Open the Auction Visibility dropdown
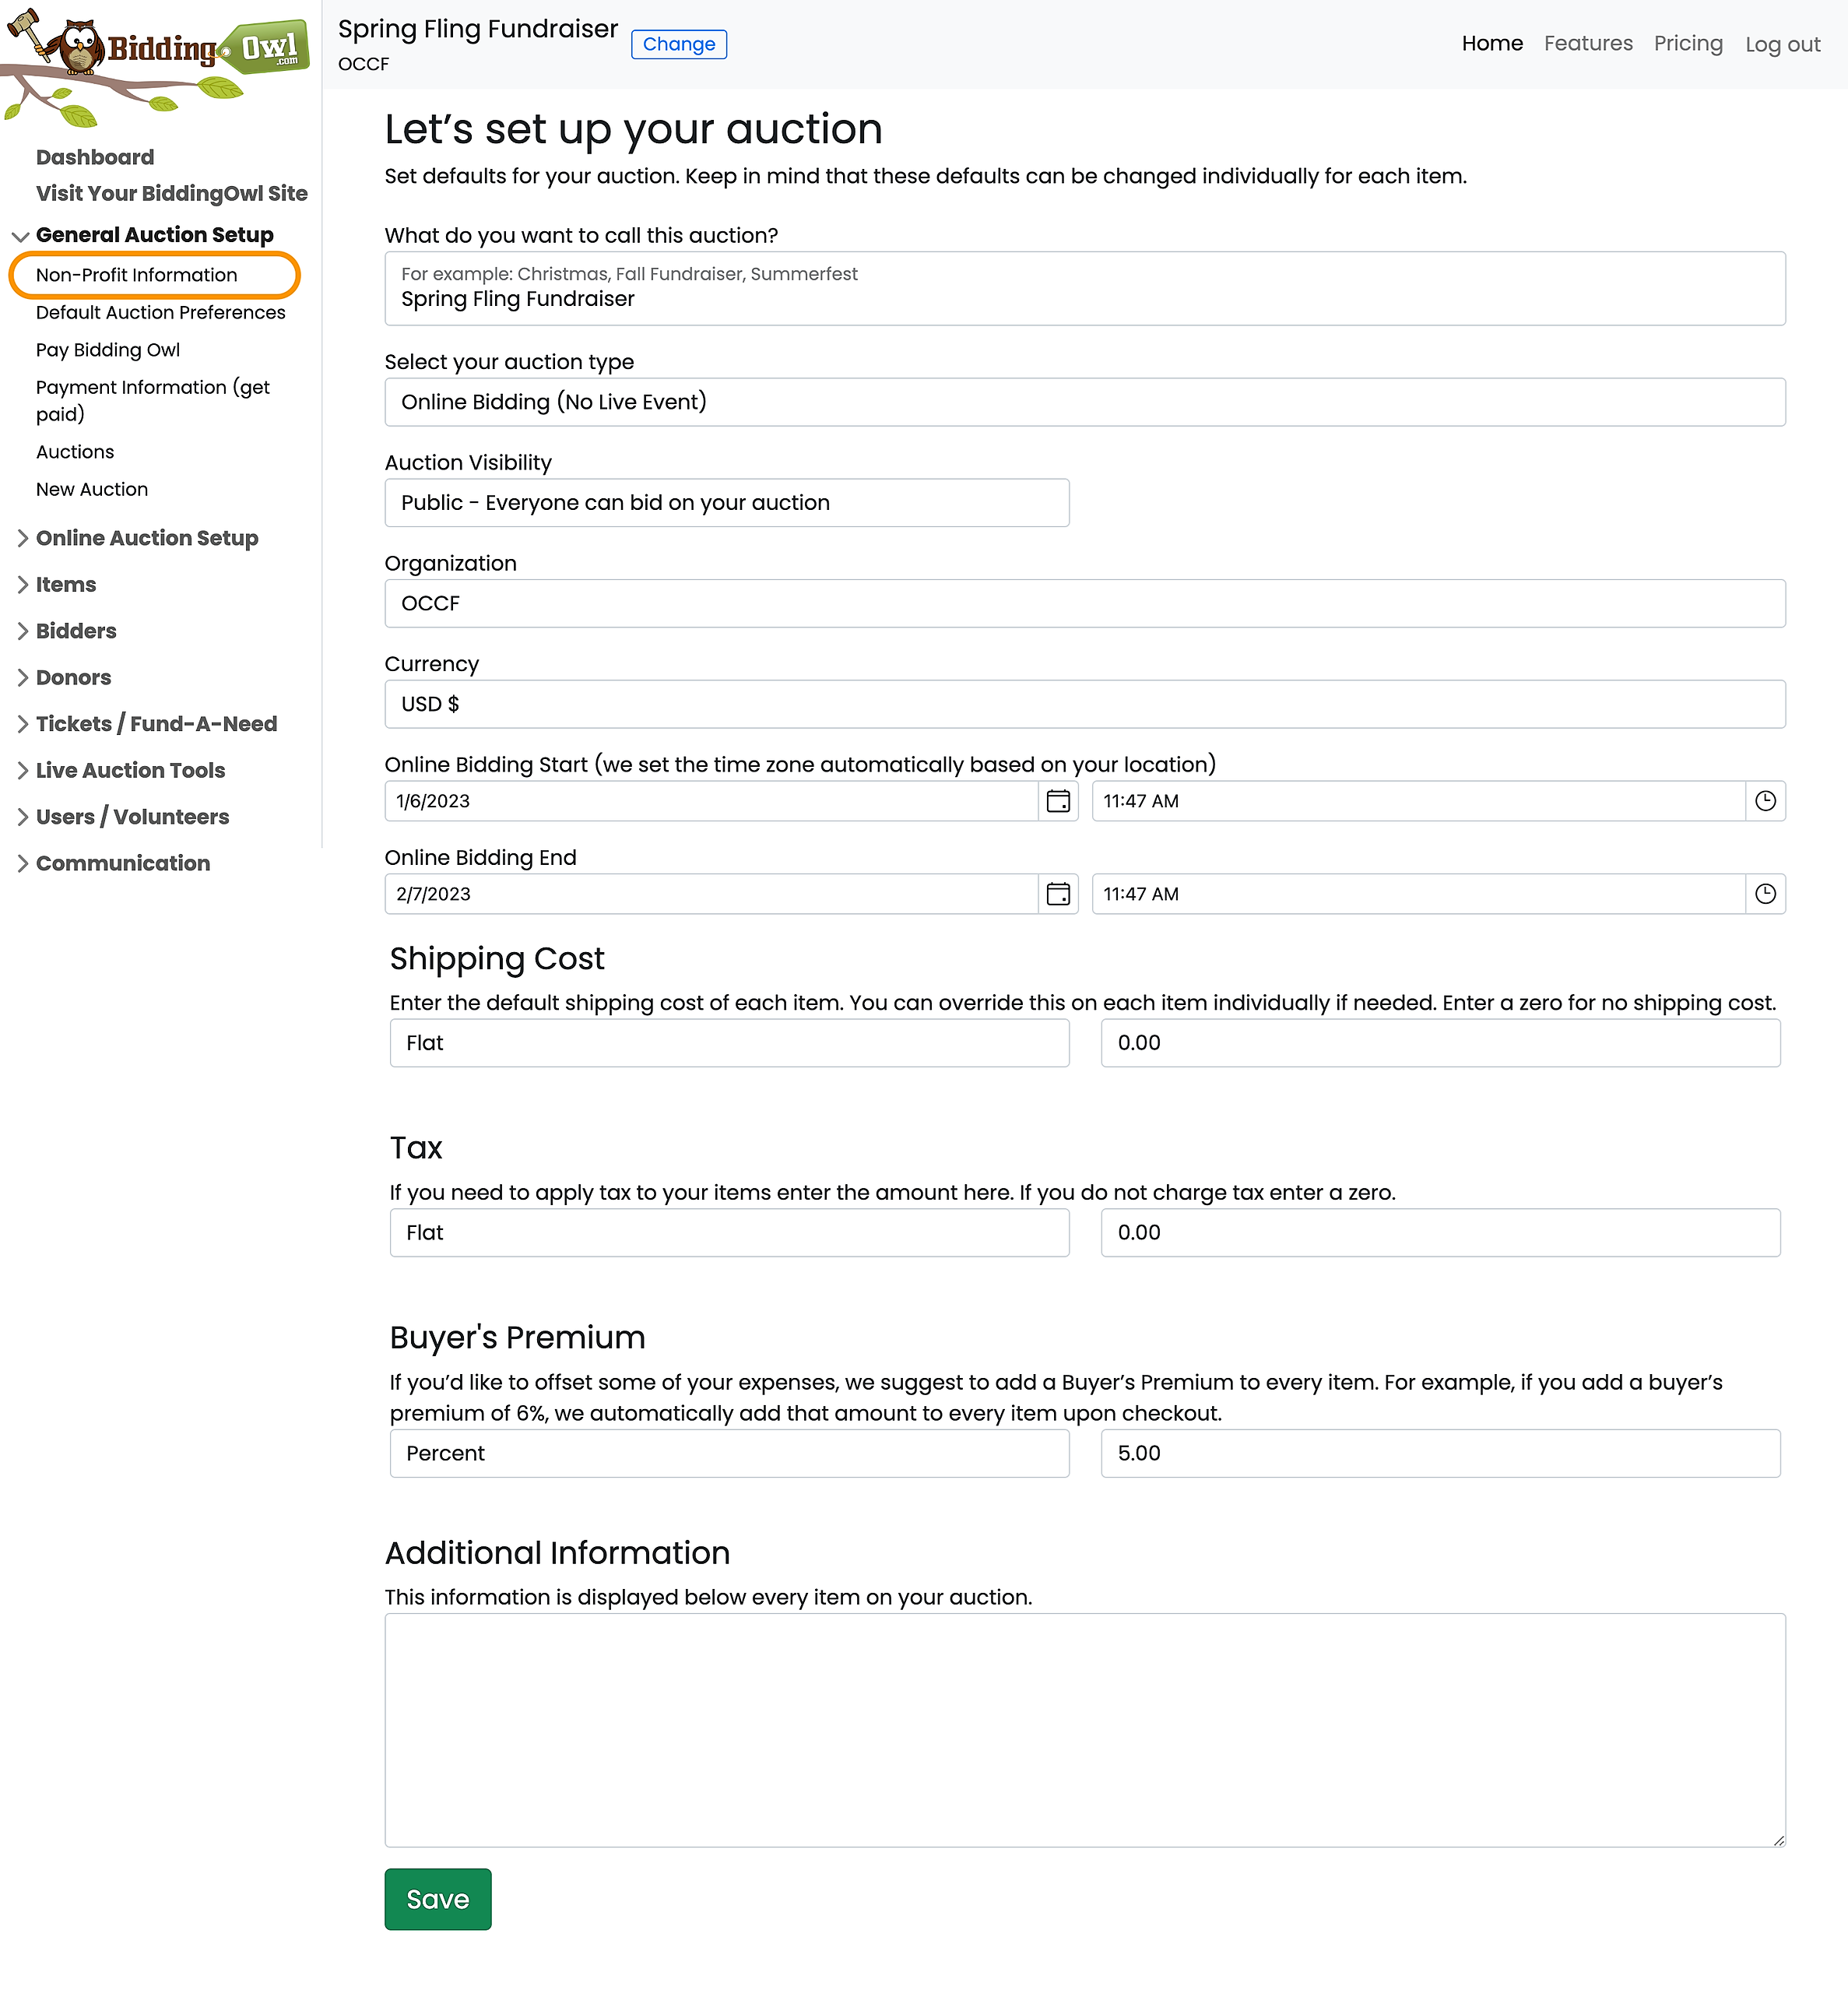Image resolution: width=1848 pixels, height=1993 pixels. [726, 503]
